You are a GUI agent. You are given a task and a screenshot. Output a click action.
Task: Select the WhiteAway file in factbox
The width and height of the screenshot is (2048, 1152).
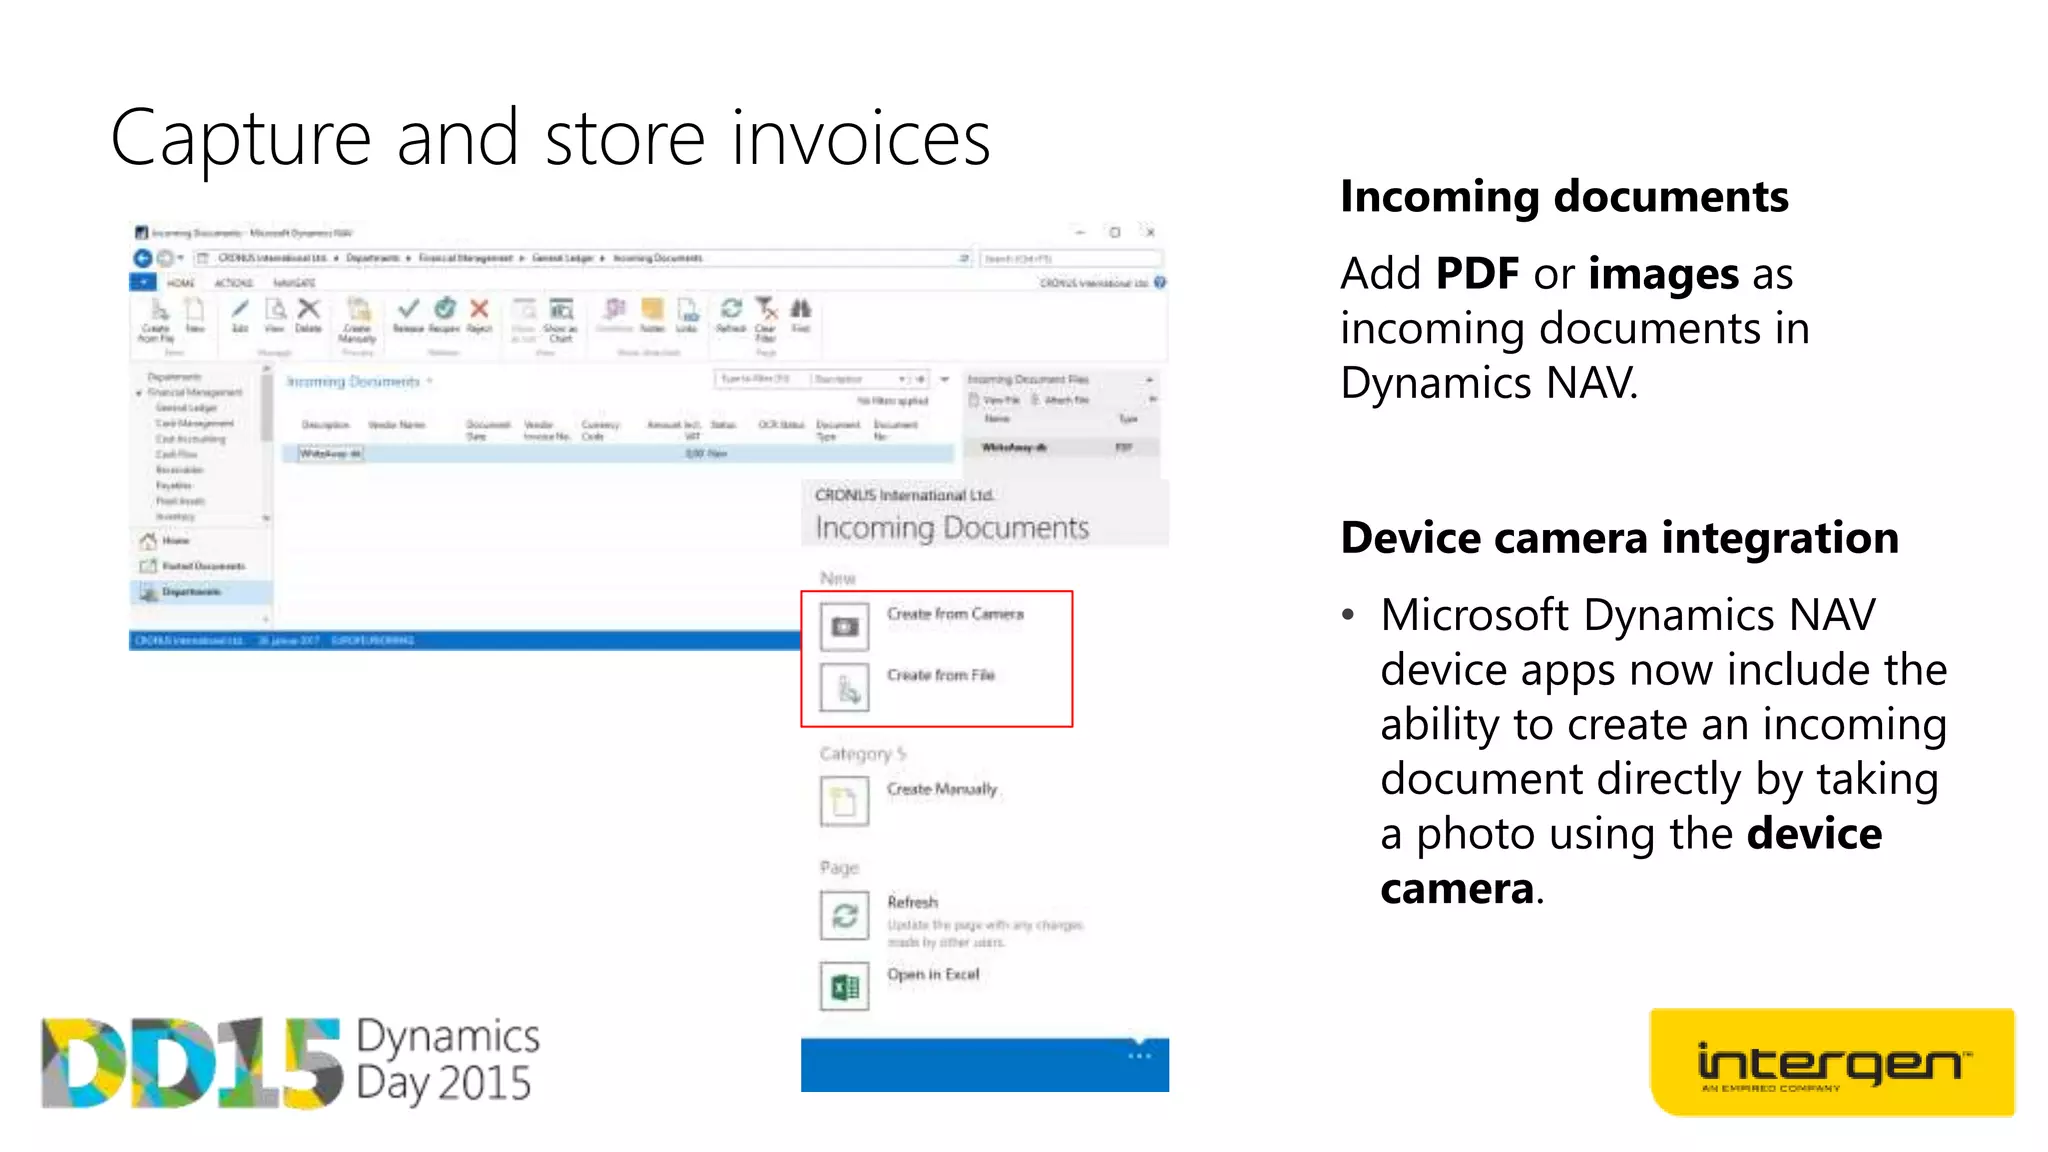1061,447
